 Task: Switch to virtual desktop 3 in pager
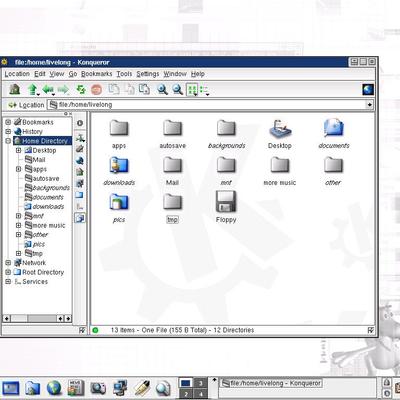coord(200,383)
